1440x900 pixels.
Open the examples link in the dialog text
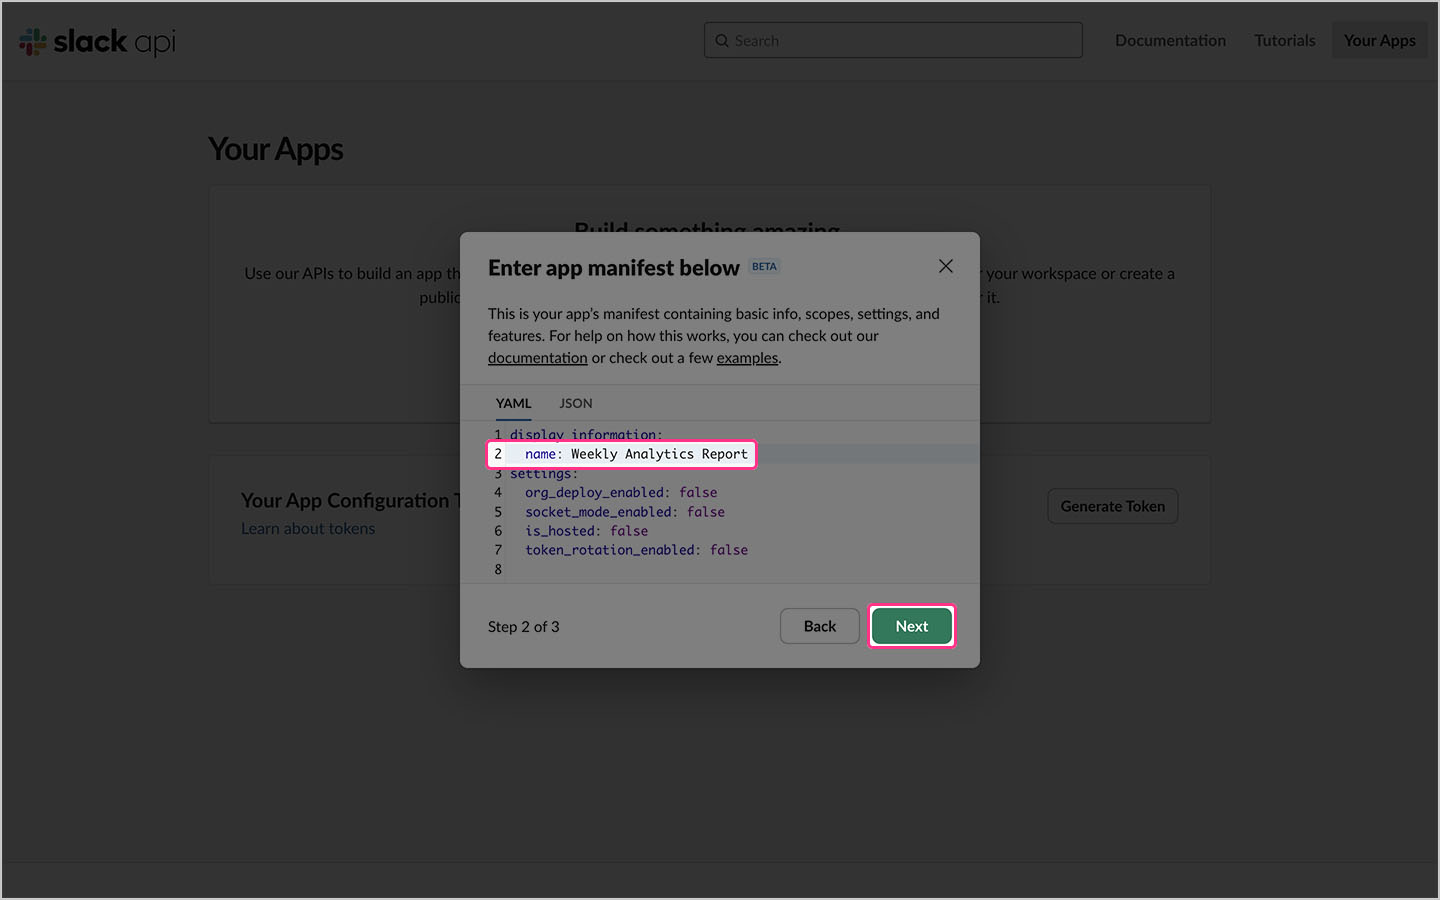(x=746, y=357)
